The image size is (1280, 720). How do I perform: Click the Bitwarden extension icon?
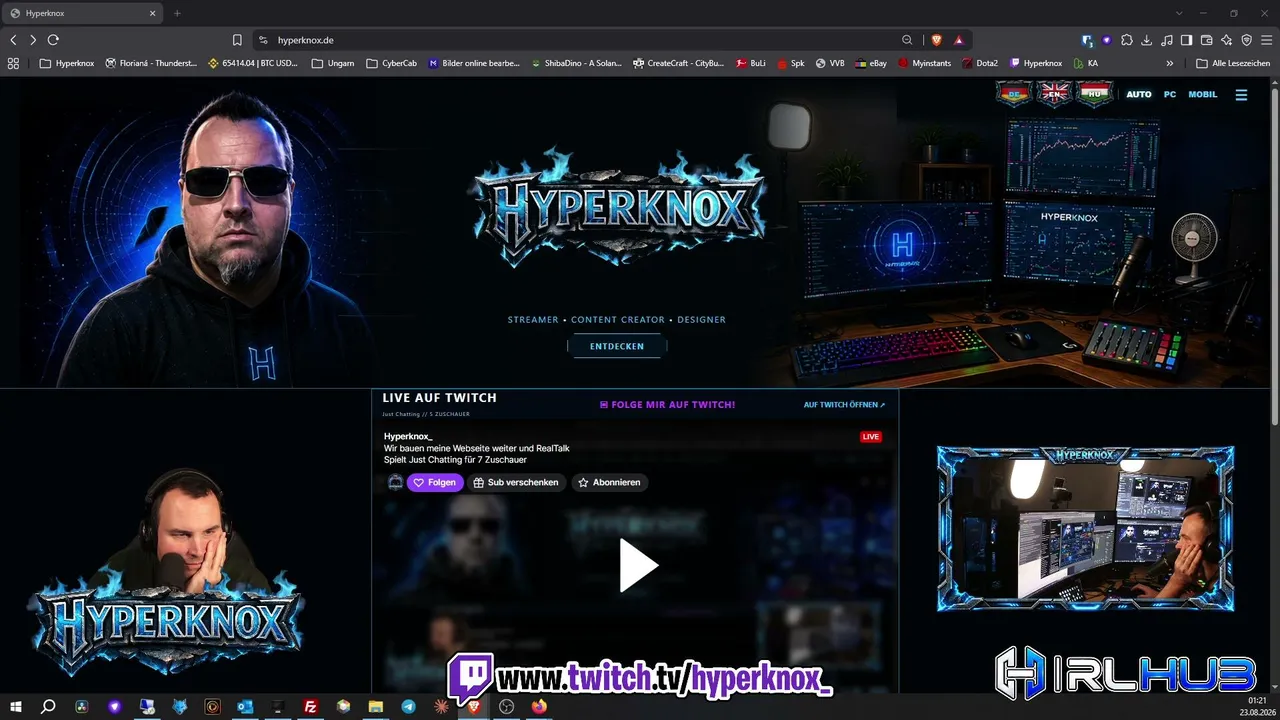coord(1087,40)
